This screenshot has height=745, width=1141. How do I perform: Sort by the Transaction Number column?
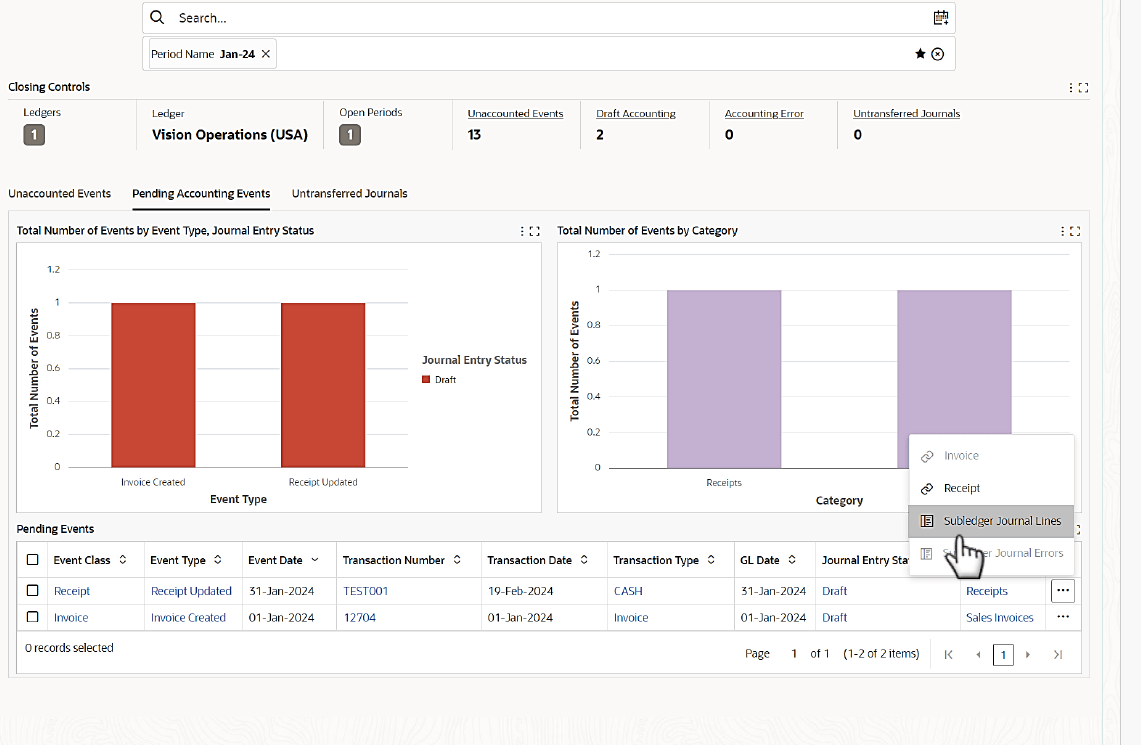pos(457,559)
